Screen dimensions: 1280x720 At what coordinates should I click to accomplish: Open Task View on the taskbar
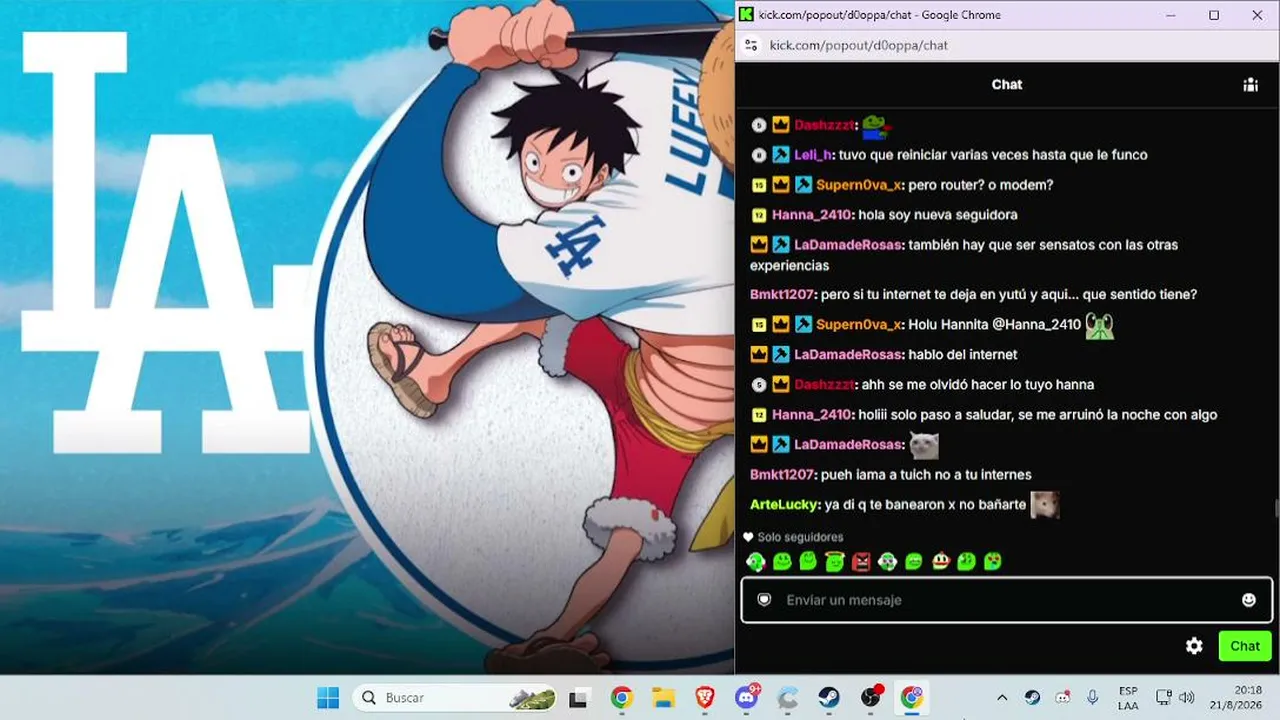579,698
